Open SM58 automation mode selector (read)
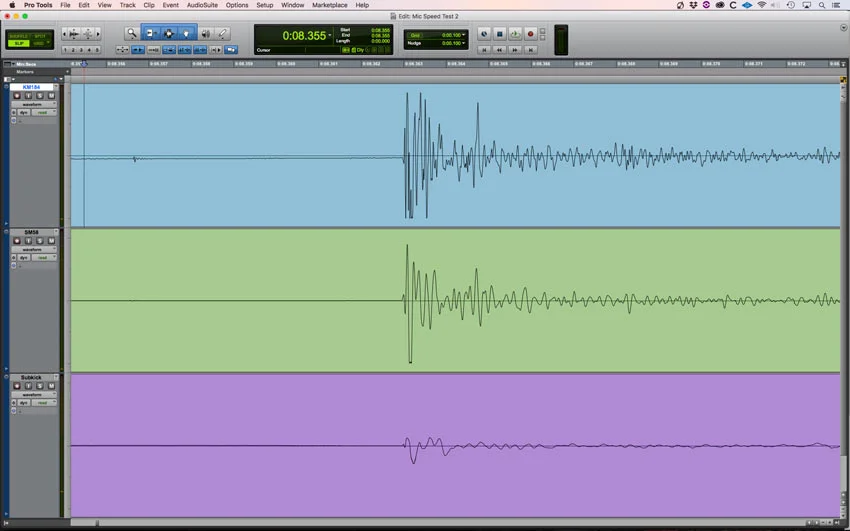The image size is (850, 531). 44,257
